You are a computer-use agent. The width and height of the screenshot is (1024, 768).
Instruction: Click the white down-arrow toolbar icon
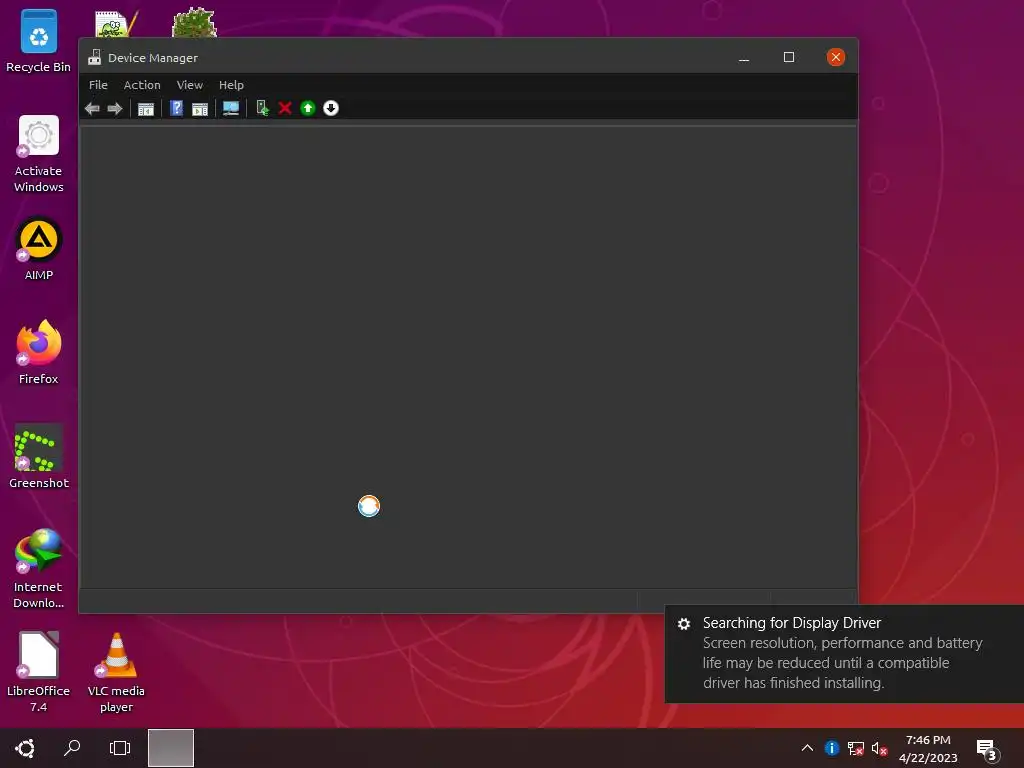coord(331,108)
